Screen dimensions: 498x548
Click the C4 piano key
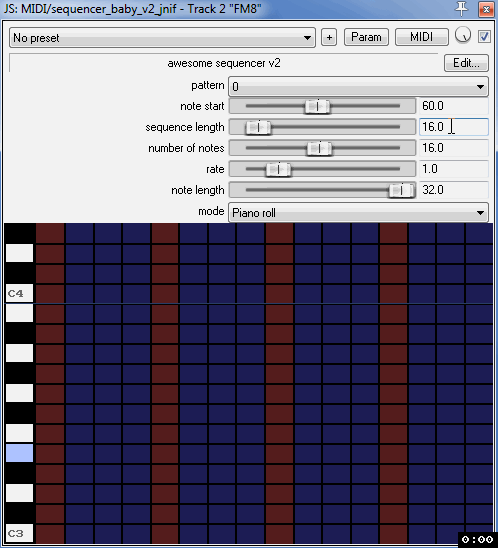(20, 293)
